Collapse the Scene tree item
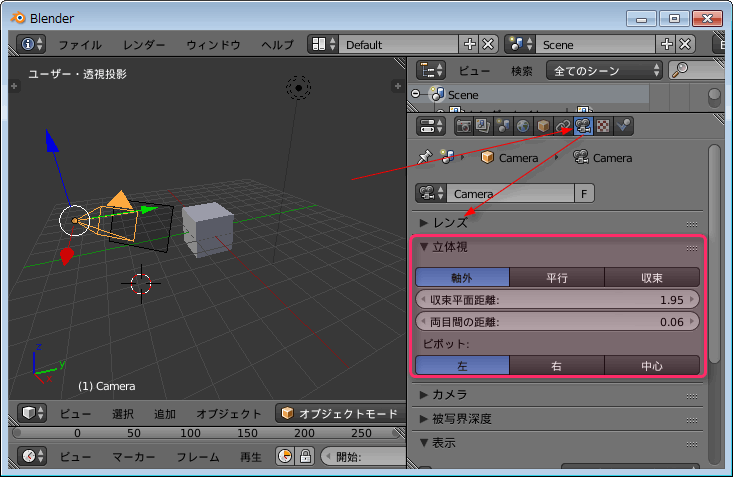 click(416, 94)
